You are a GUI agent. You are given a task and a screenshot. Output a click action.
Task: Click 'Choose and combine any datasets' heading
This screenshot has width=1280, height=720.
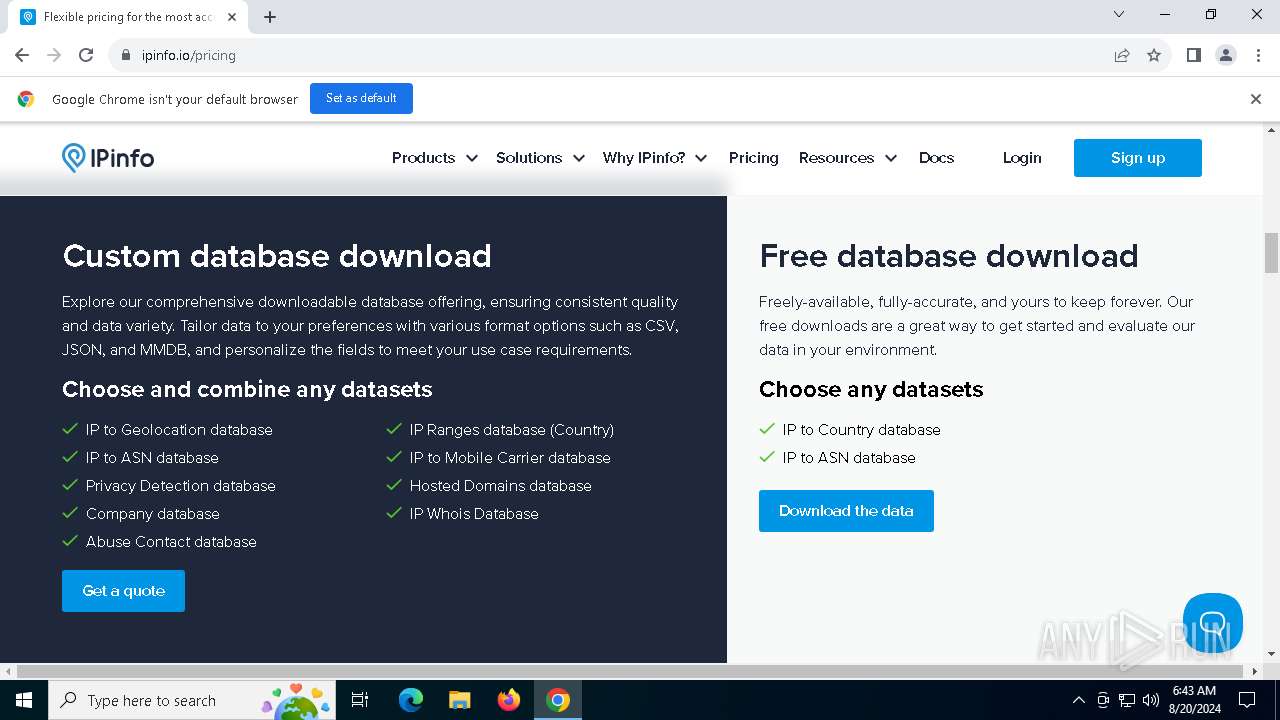pos(247,389)
